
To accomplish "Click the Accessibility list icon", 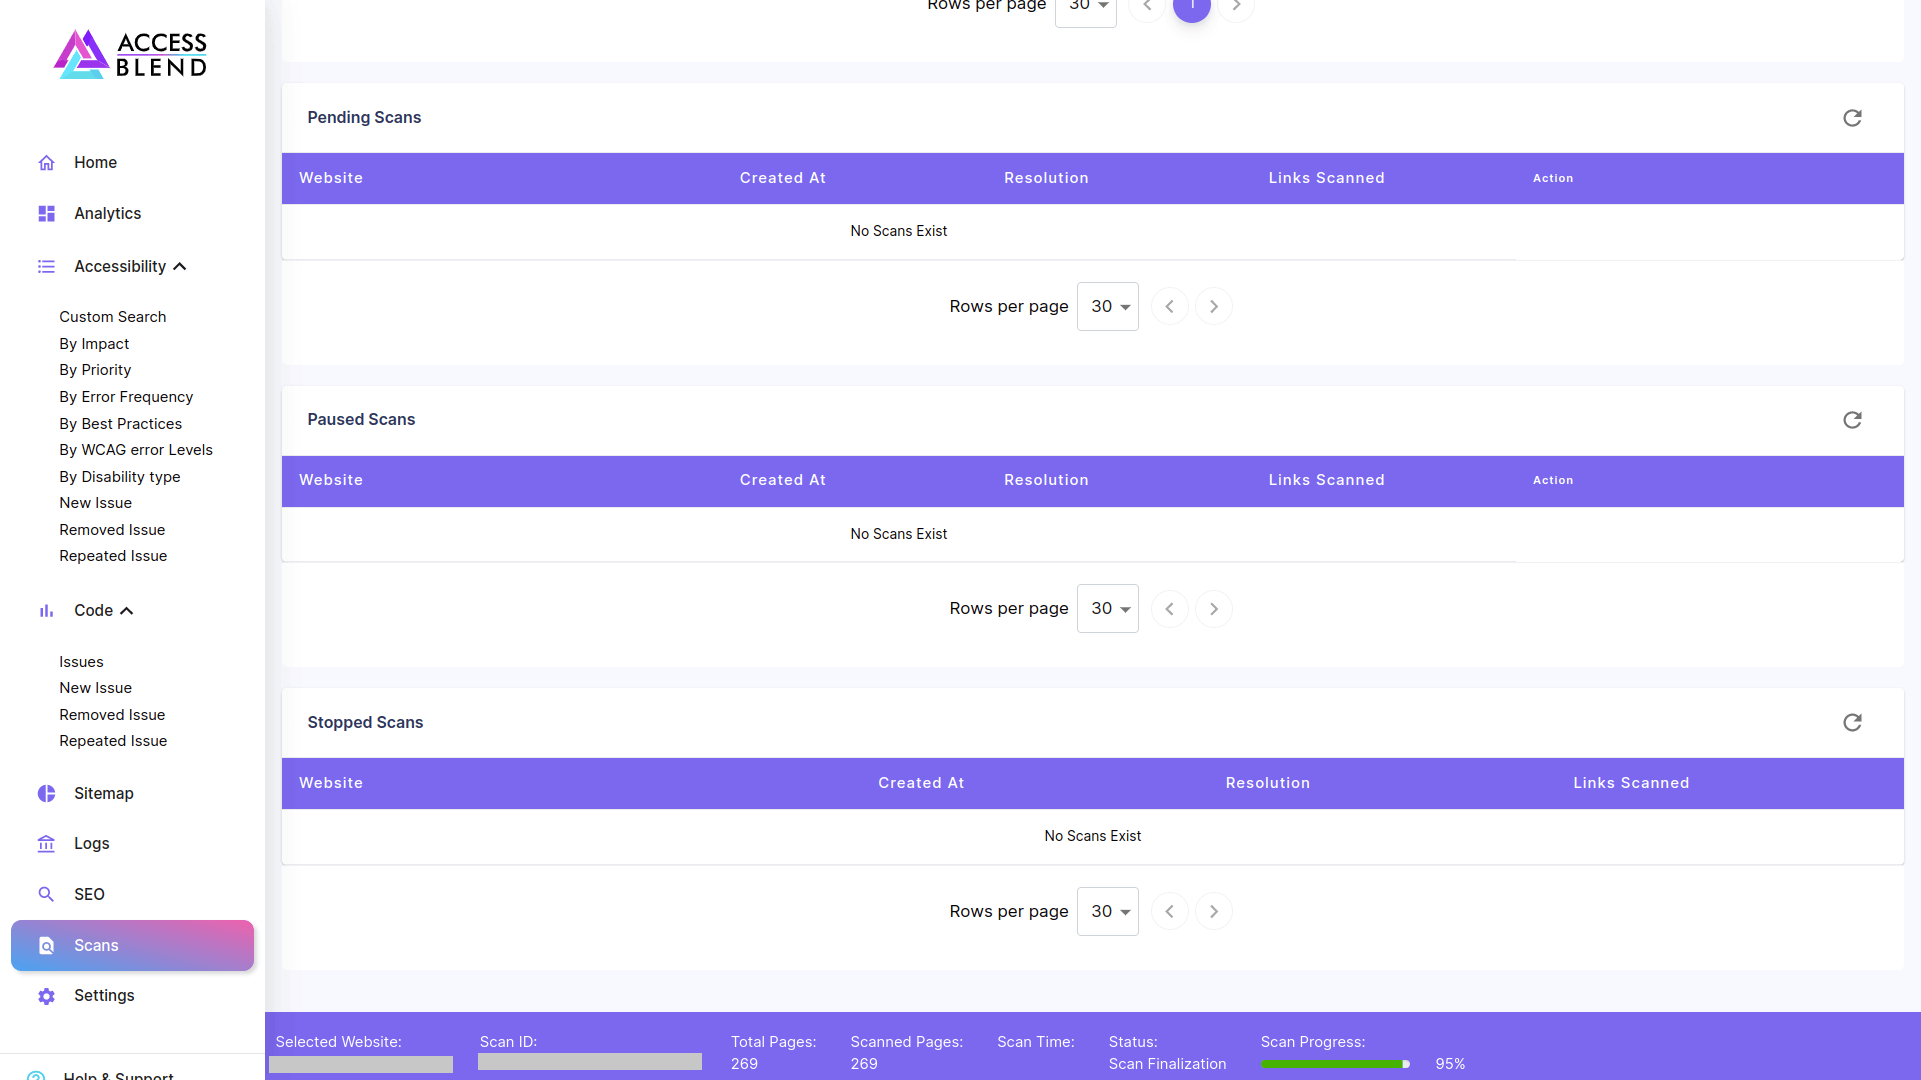I will pos(46,267).
